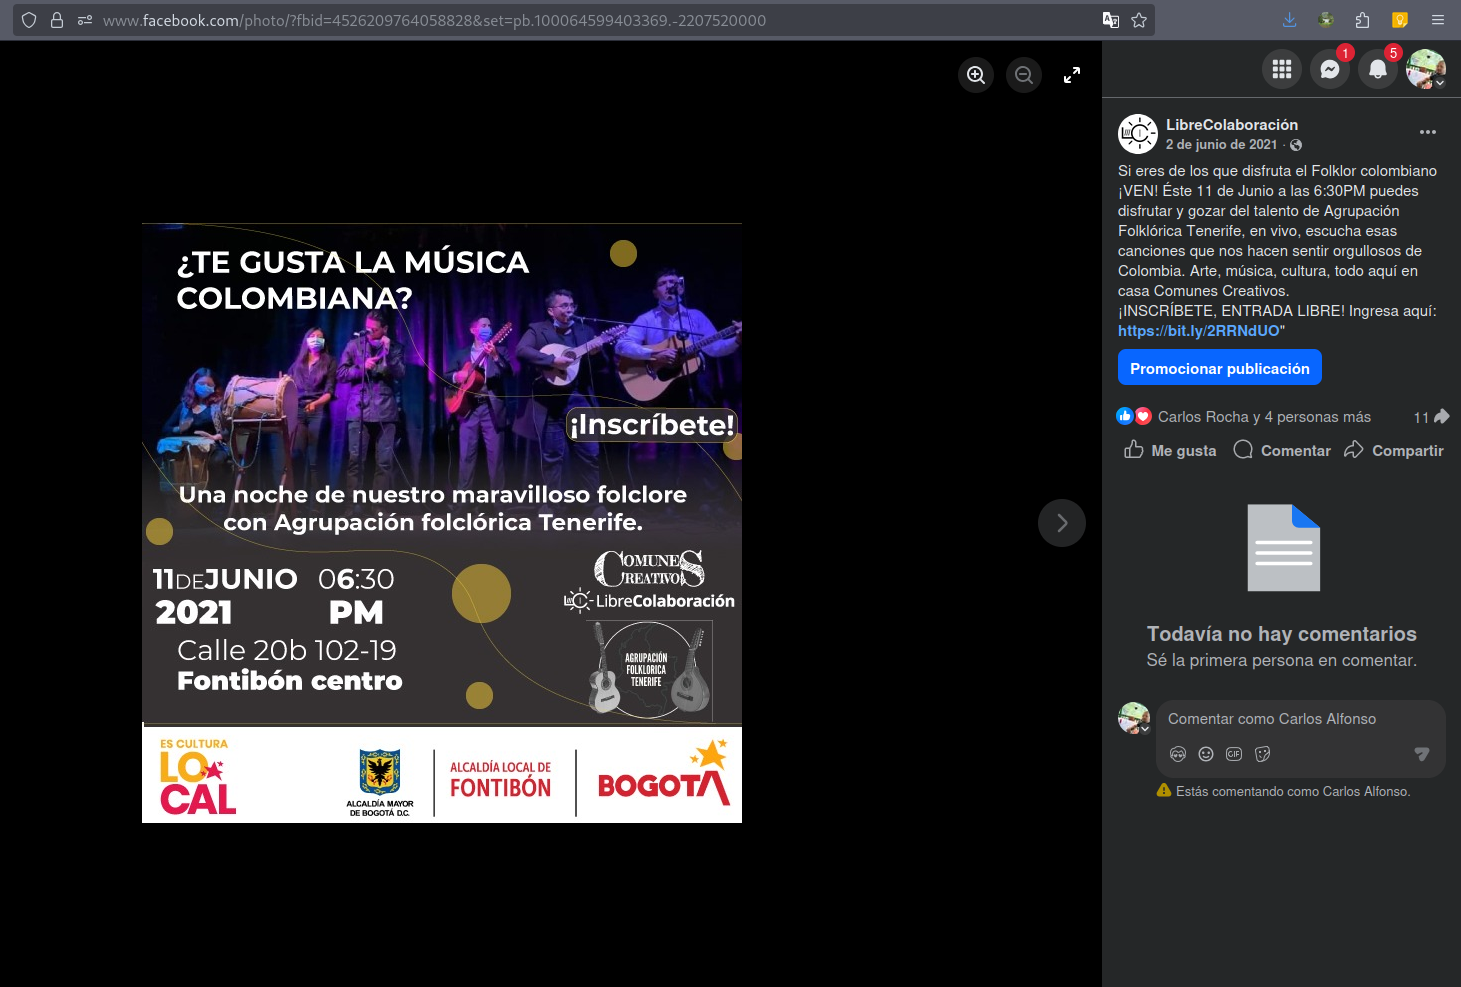
Task: Insert an avatar sticker in comment
Action: pyautogui.click(x=1178, y=754)
